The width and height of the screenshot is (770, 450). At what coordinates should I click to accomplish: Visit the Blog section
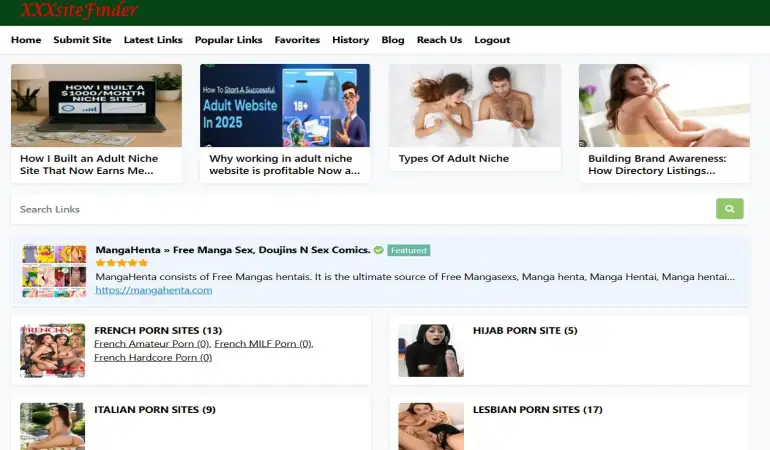point(393,40)
